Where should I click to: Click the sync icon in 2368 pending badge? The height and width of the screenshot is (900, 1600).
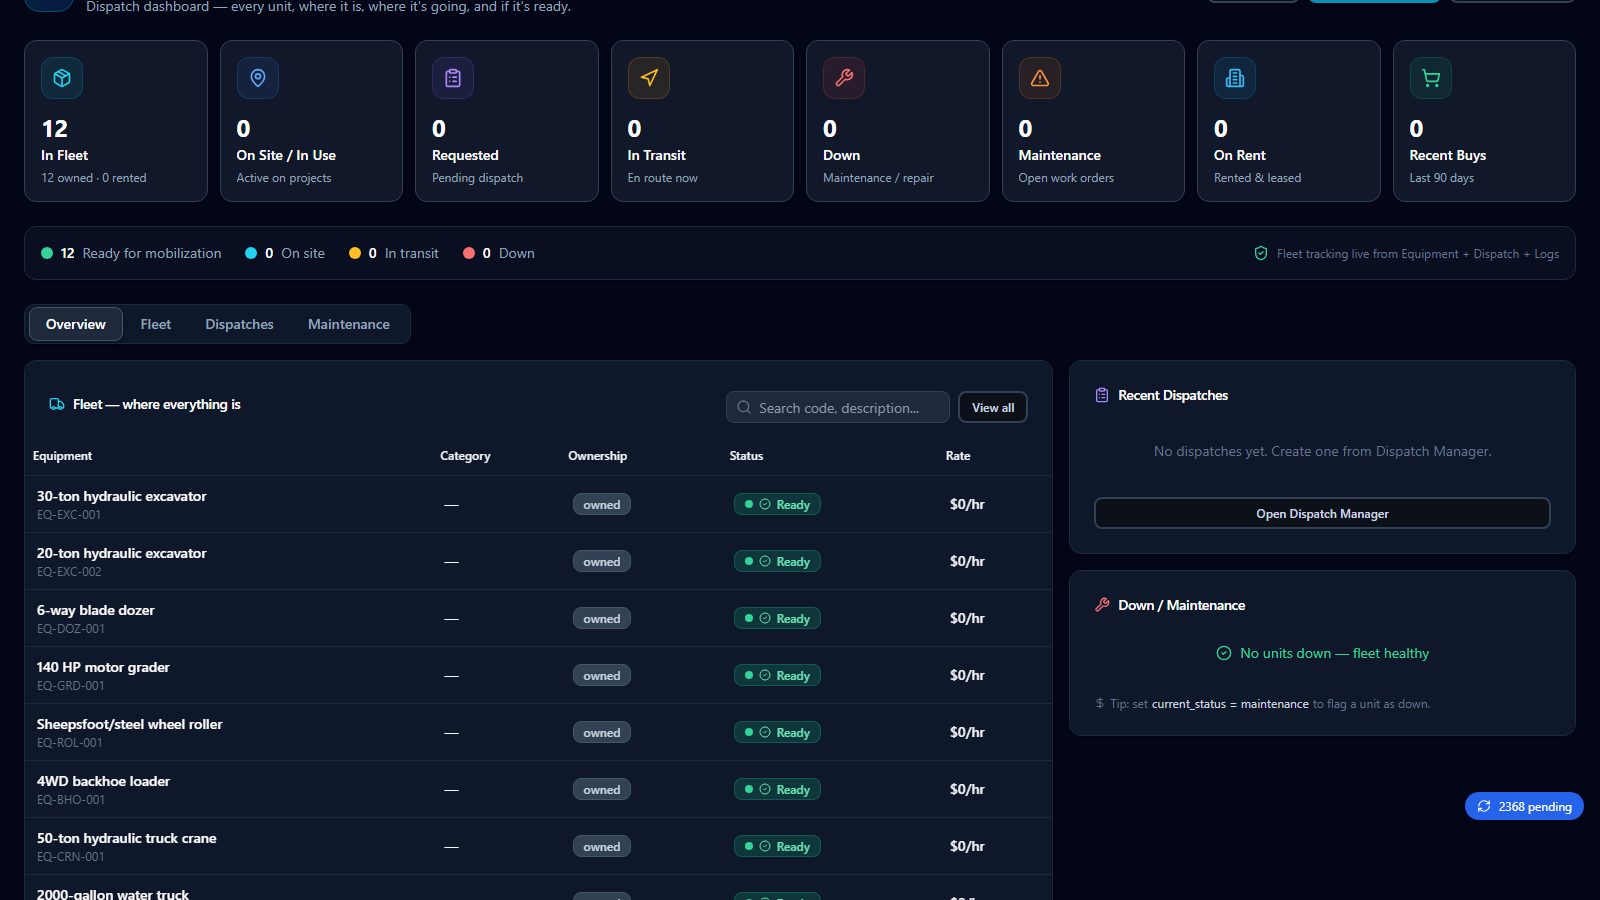(1484, 806)
